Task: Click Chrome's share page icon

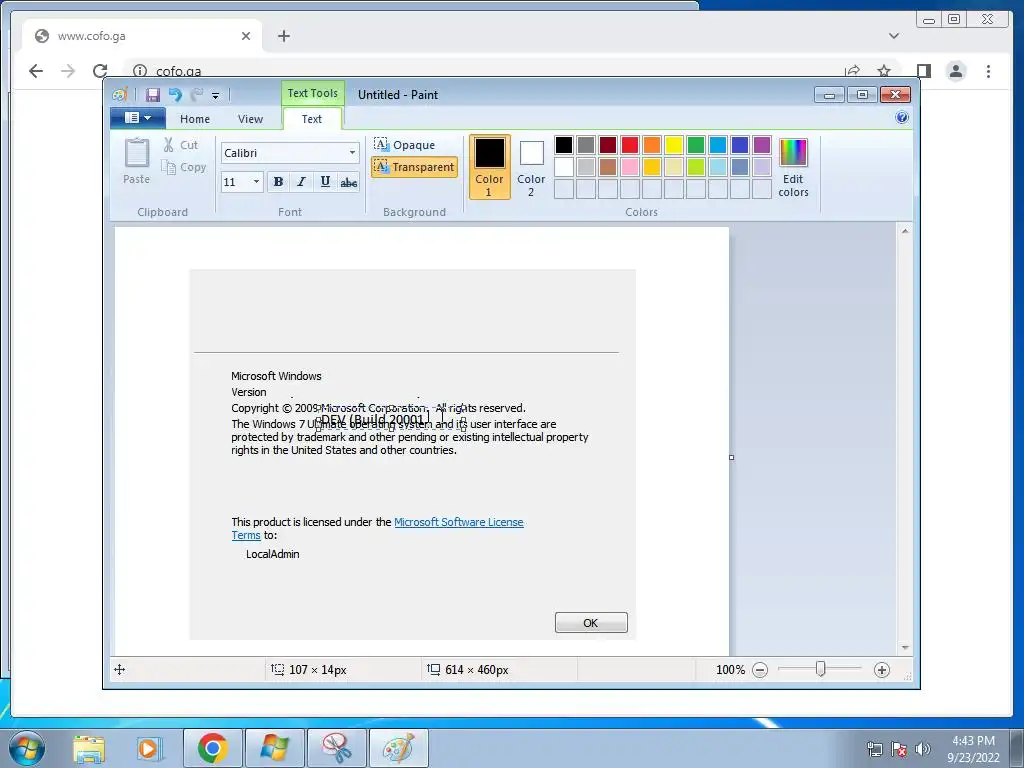Action: pos(852,71)
